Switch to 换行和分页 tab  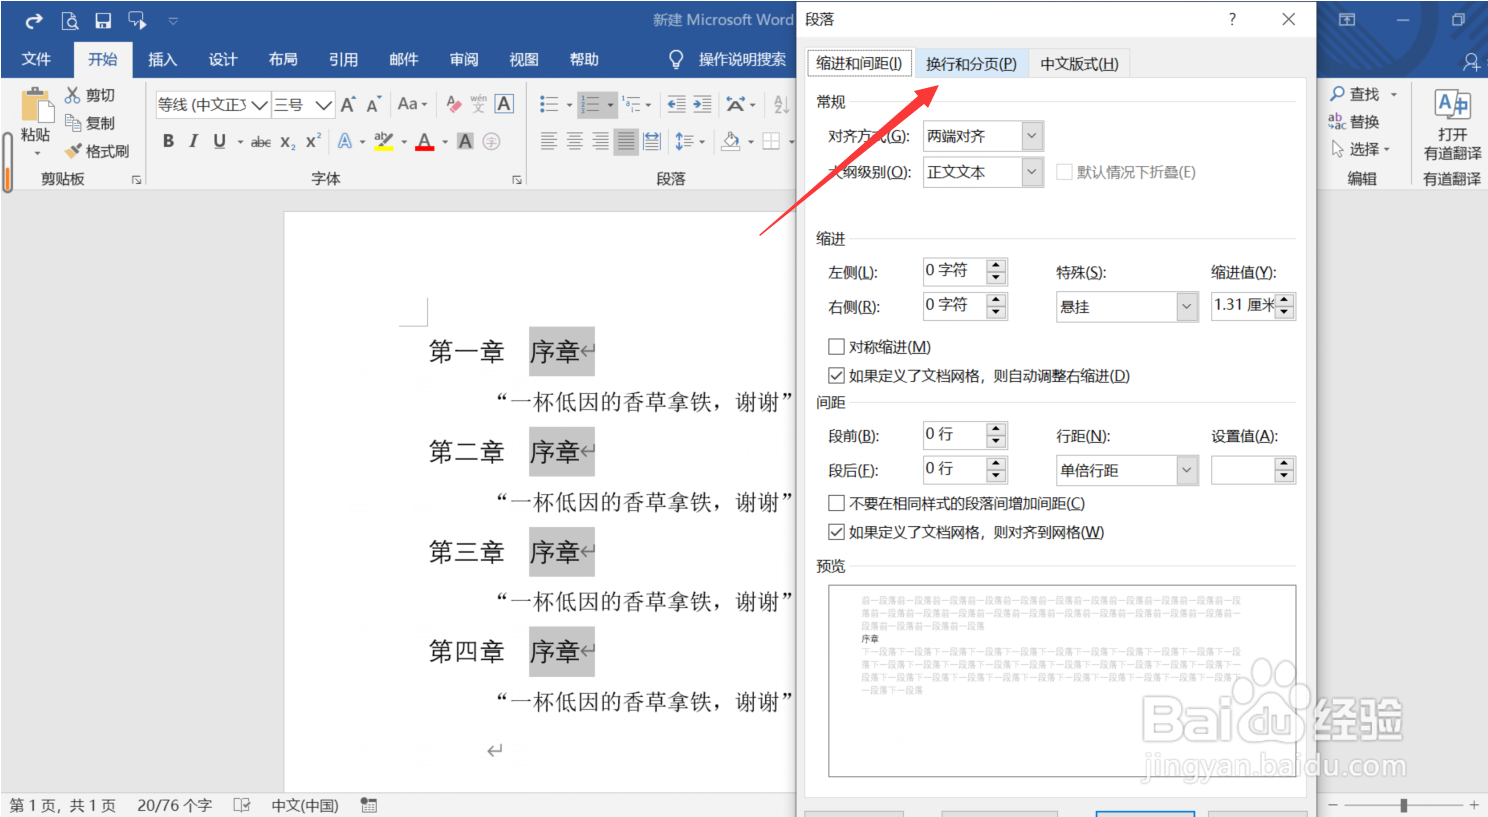point(971,64)
